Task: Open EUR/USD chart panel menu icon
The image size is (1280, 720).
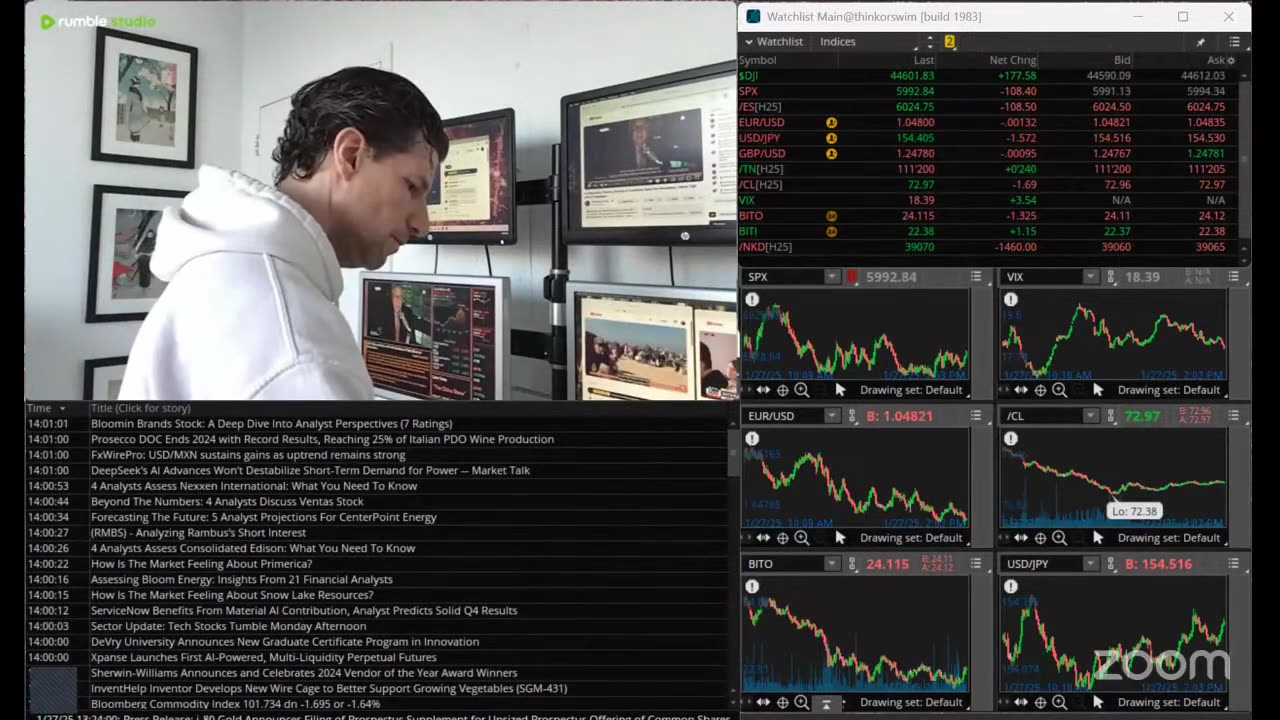Action: 976,416
